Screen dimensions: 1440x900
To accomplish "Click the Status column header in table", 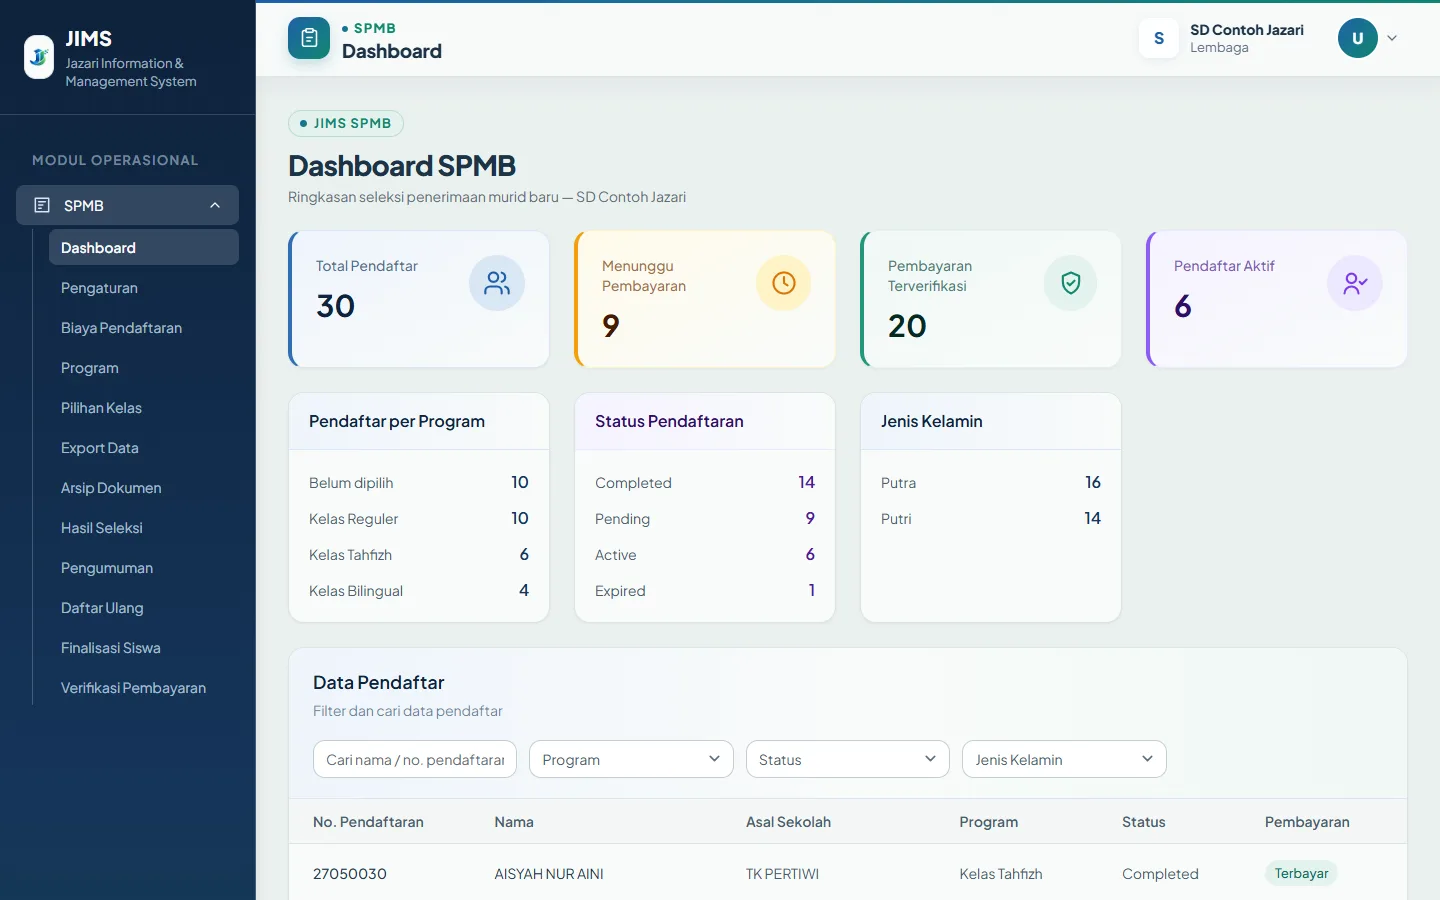I will (1144, 822).
